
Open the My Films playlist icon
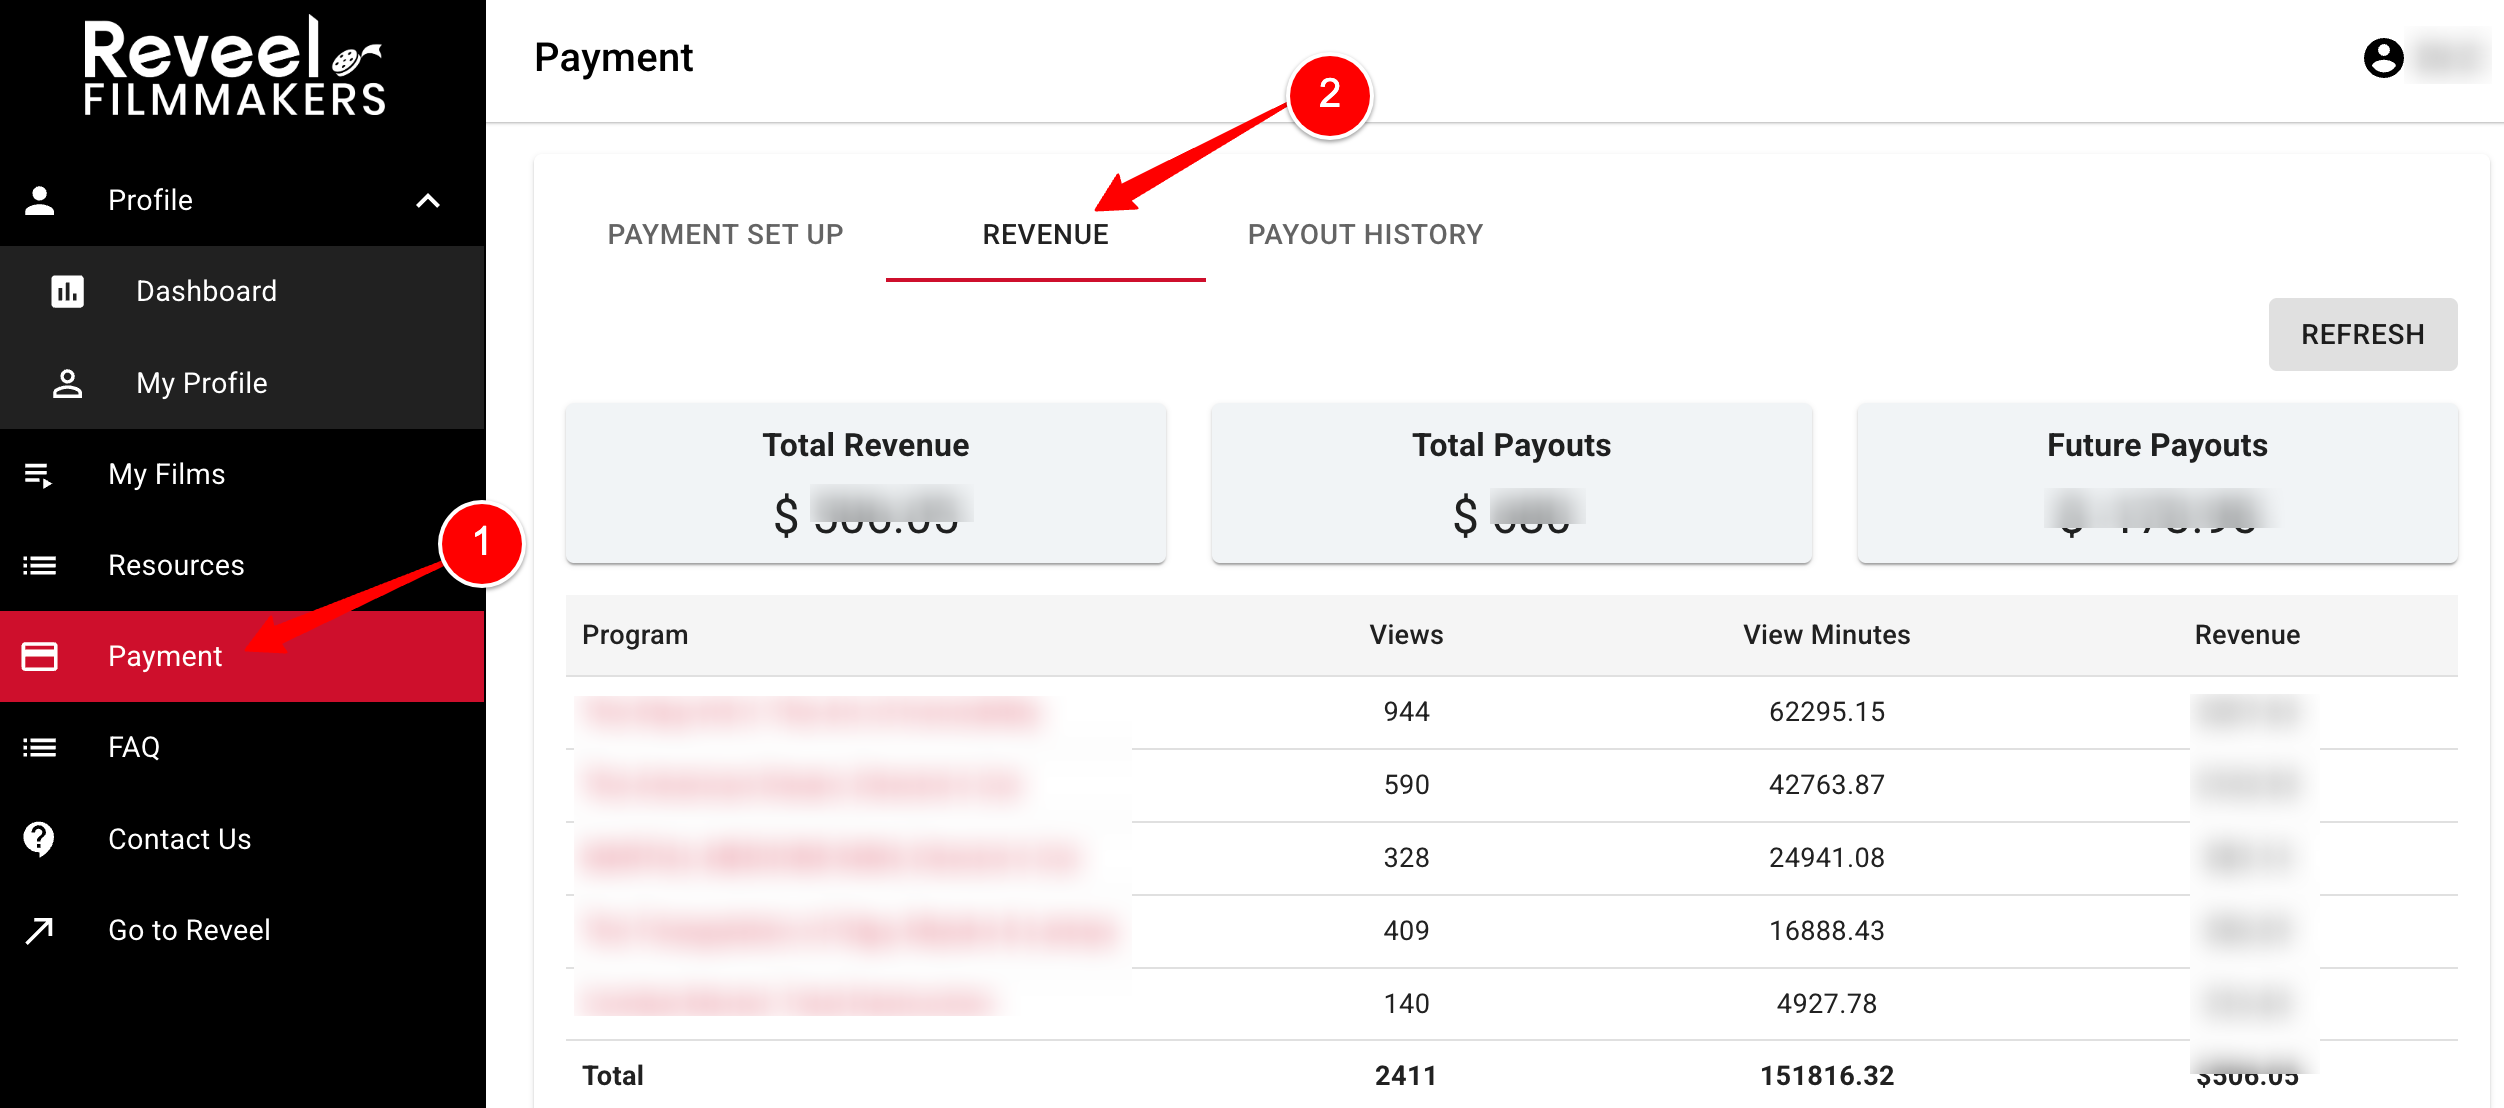click(39, 475)
